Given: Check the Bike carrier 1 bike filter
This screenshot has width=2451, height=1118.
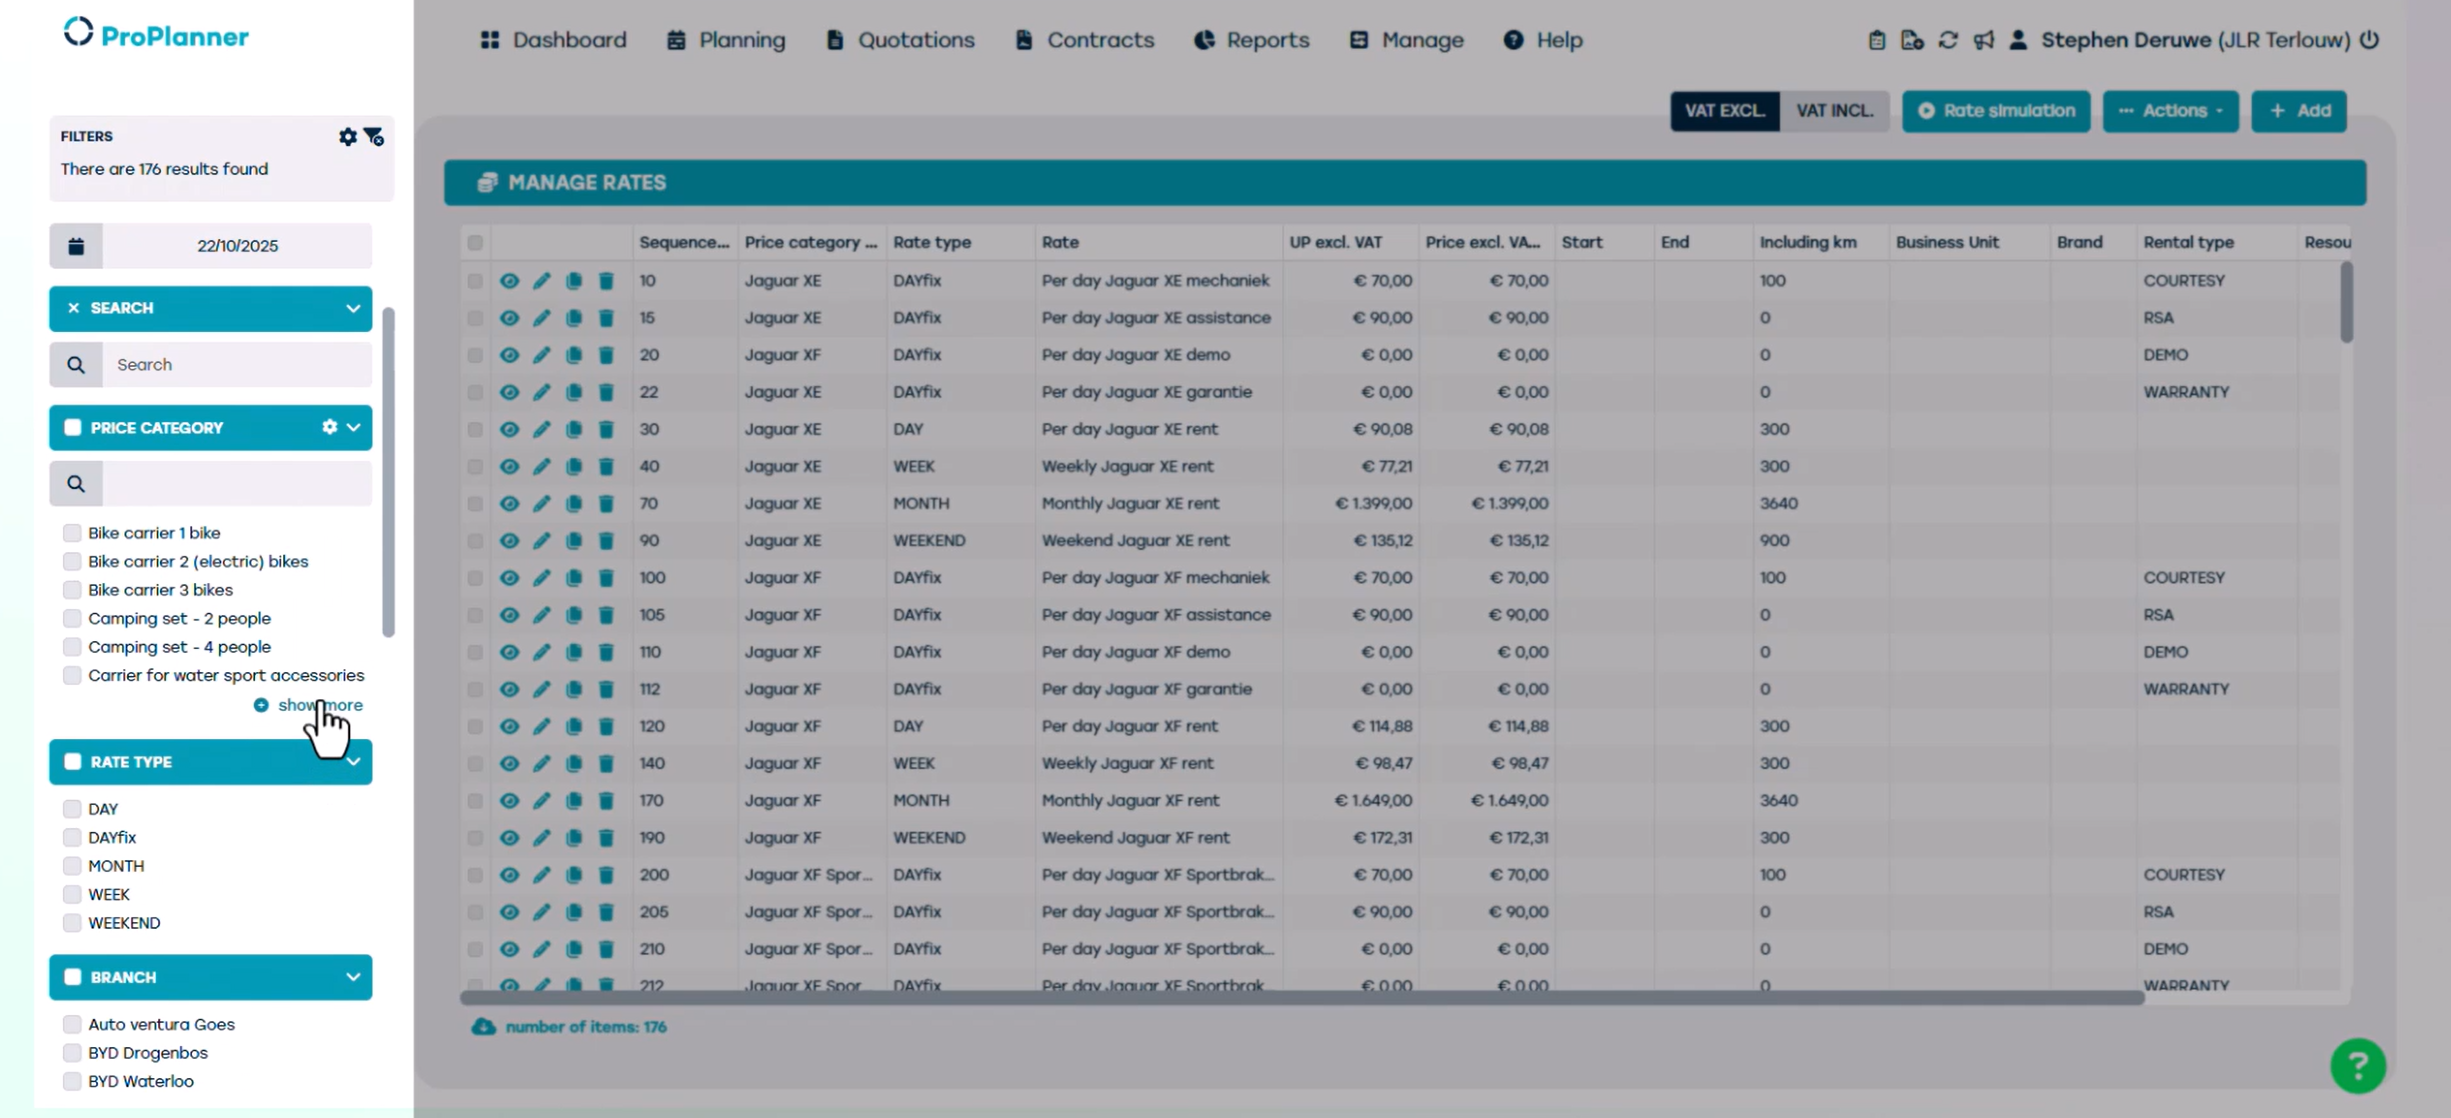Looking at the screenshot, I should point(72,533).
